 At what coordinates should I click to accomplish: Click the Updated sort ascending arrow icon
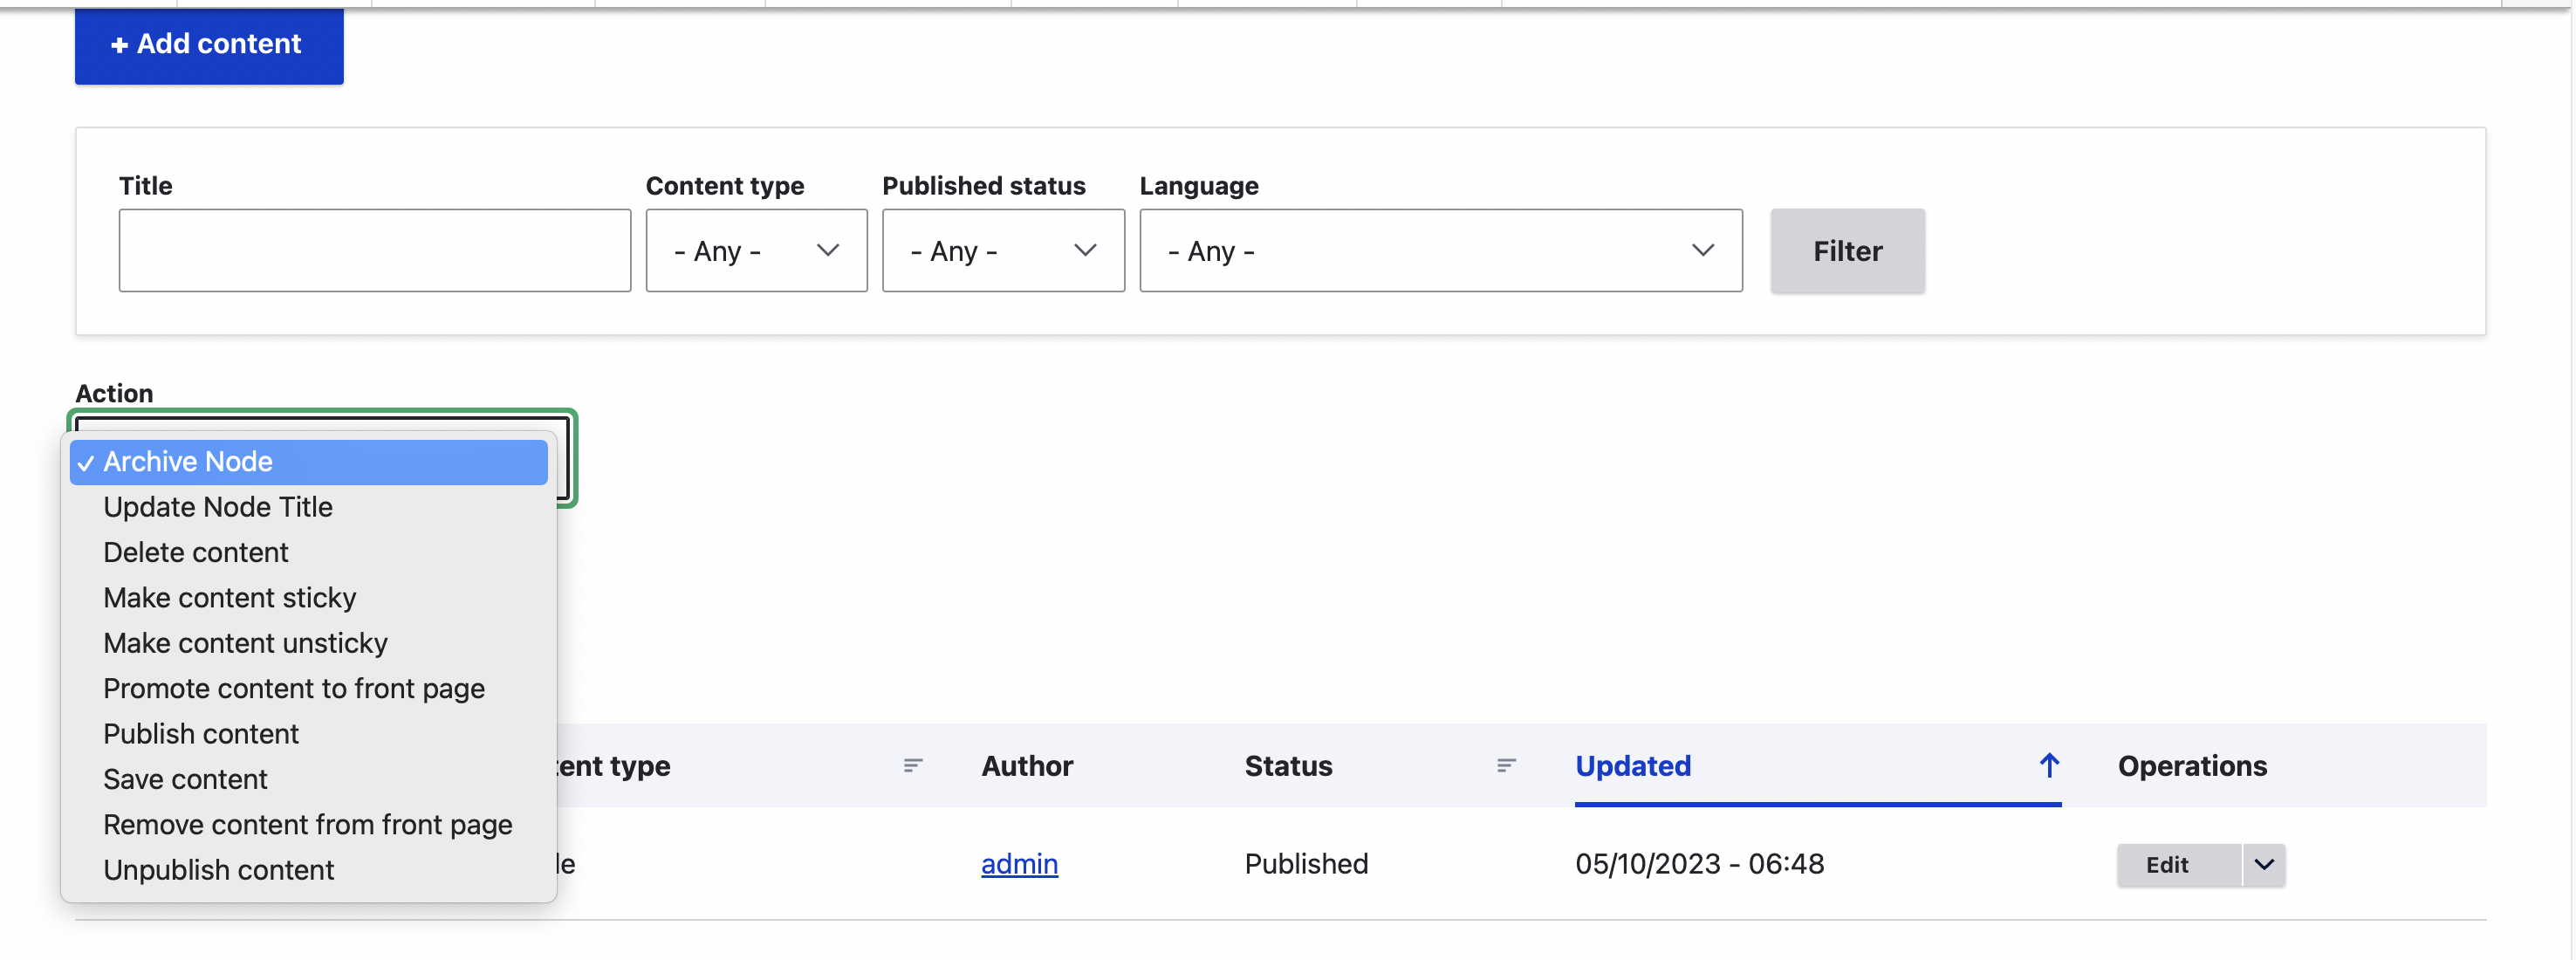tap(2048, 766)
